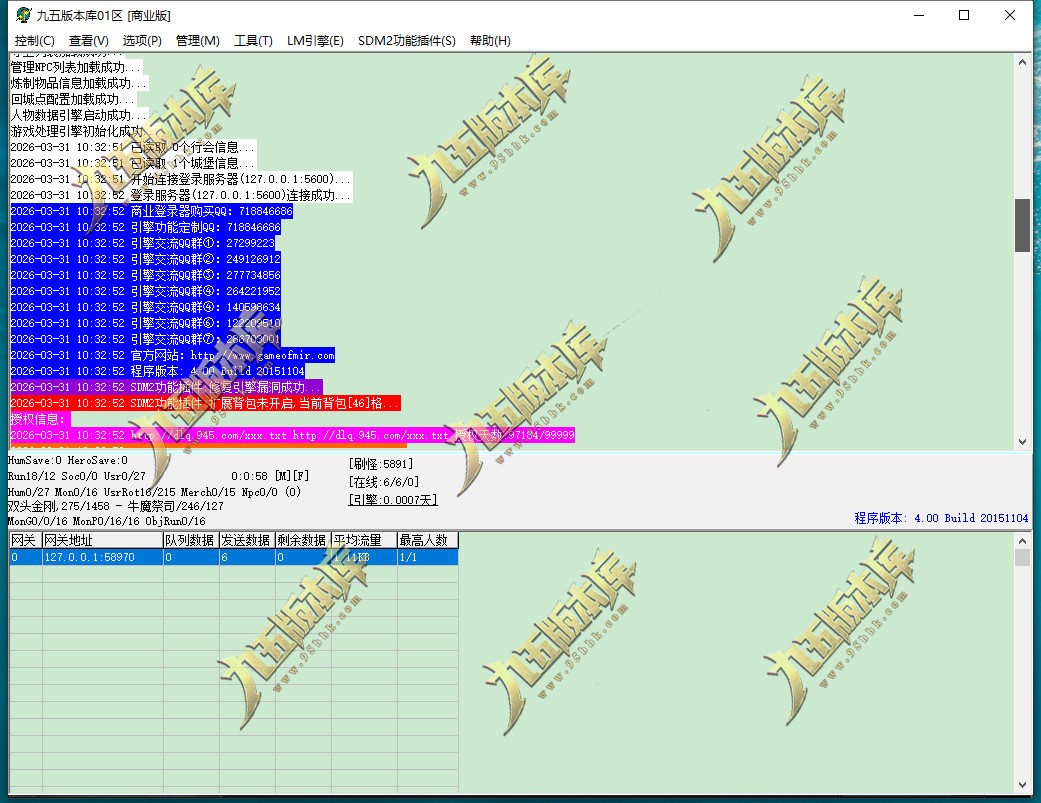Click the [在线:6/6/0] status text
Image resolution: width=1041 pixels, height=803 pixels.
[384, 482]
